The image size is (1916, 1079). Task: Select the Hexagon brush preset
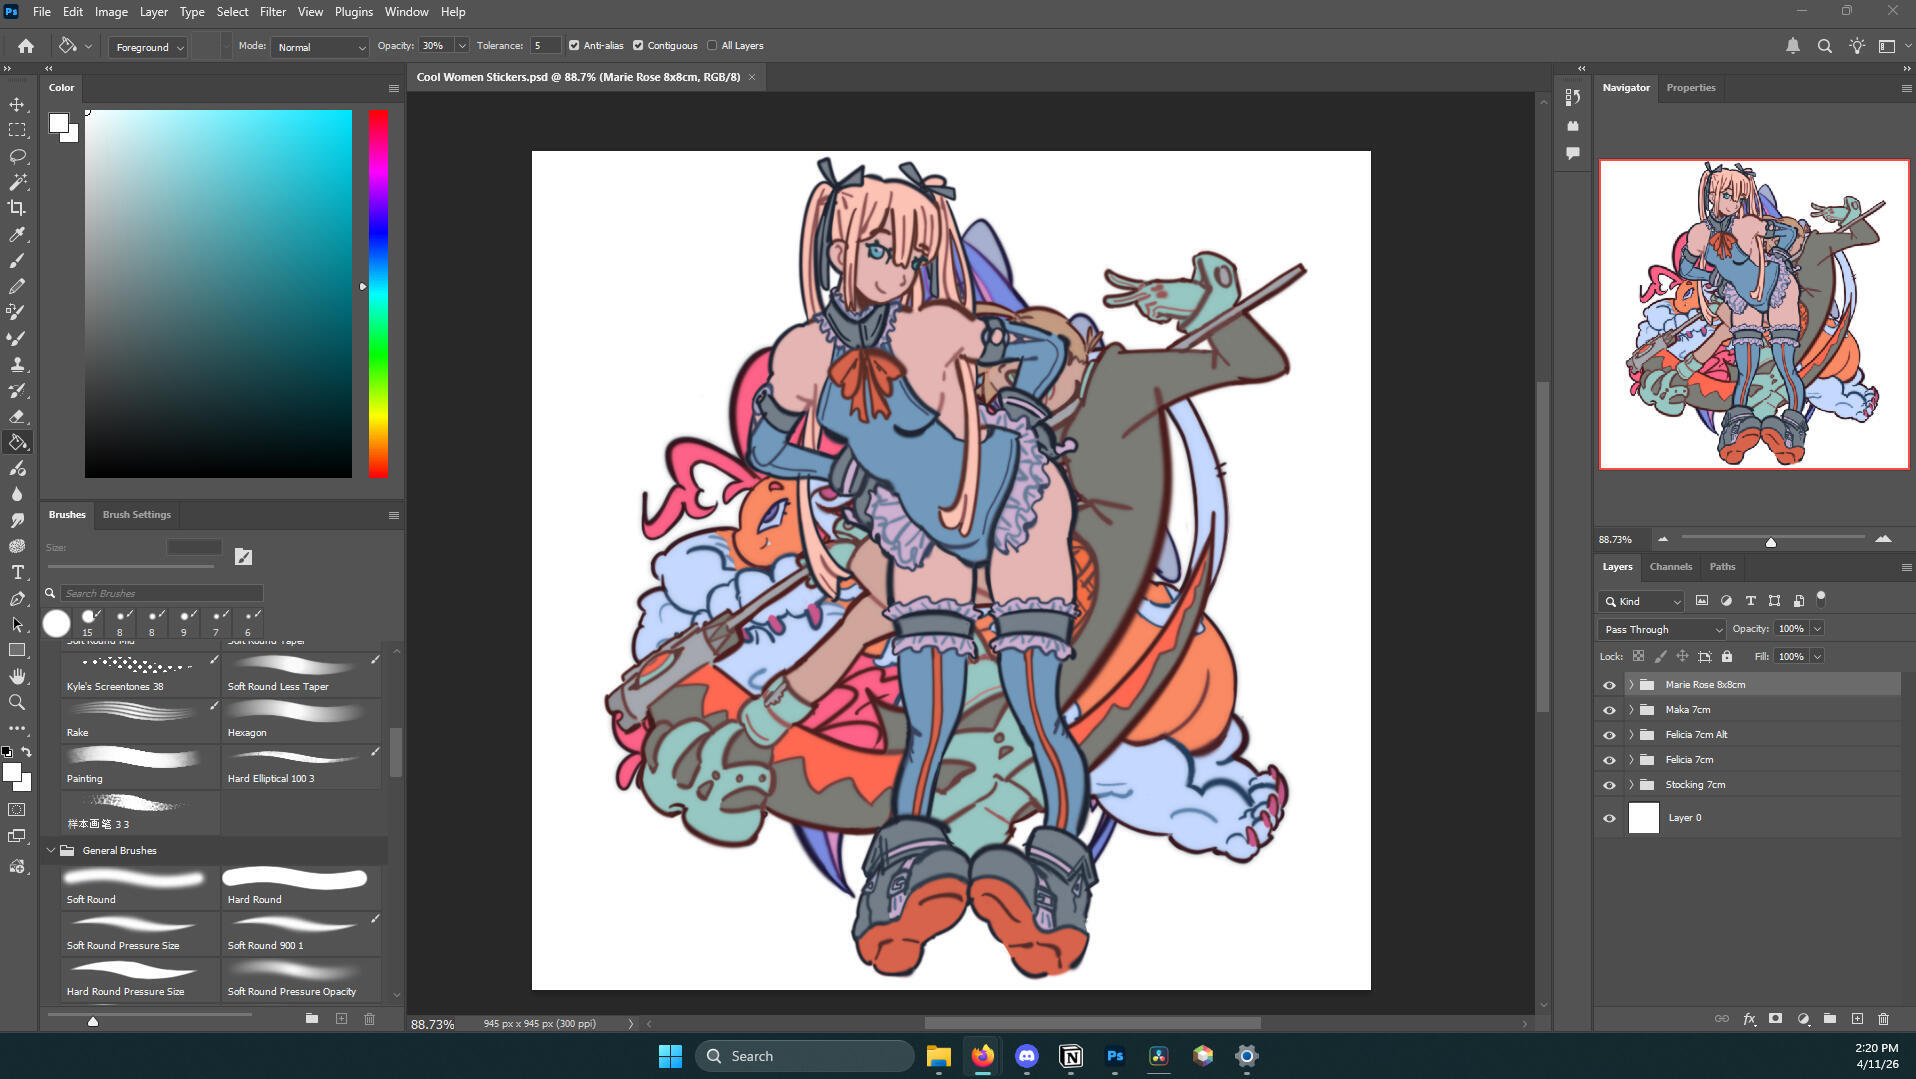point(300,720)
